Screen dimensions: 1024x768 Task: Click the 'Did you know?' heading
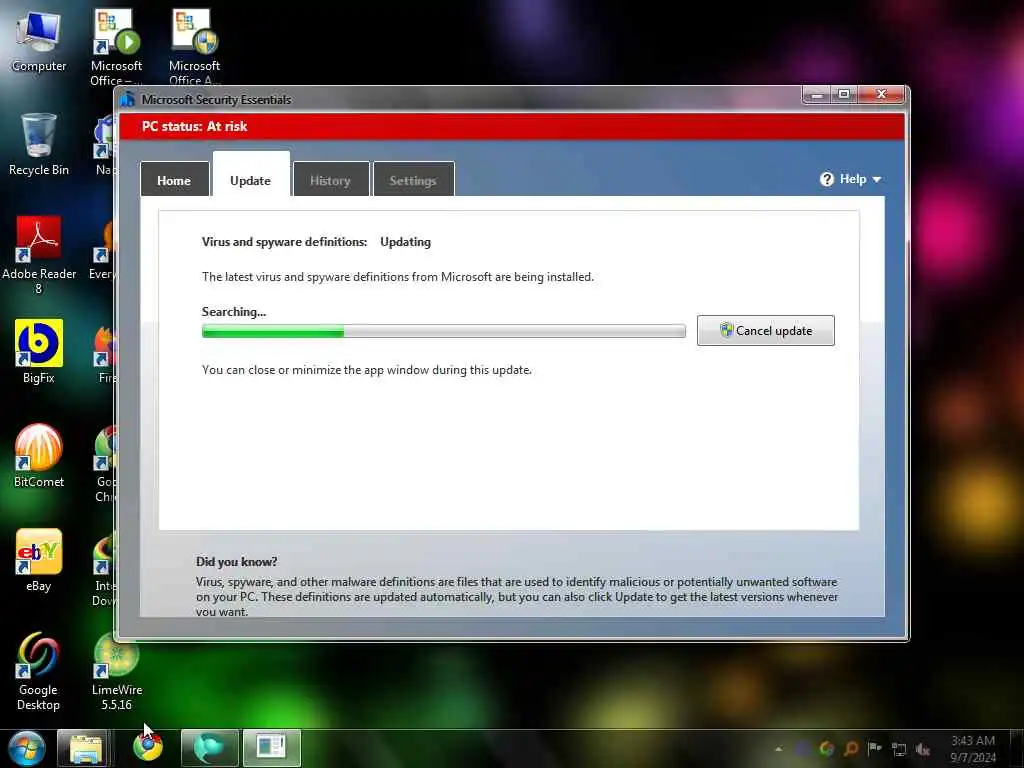pos(236,562)
